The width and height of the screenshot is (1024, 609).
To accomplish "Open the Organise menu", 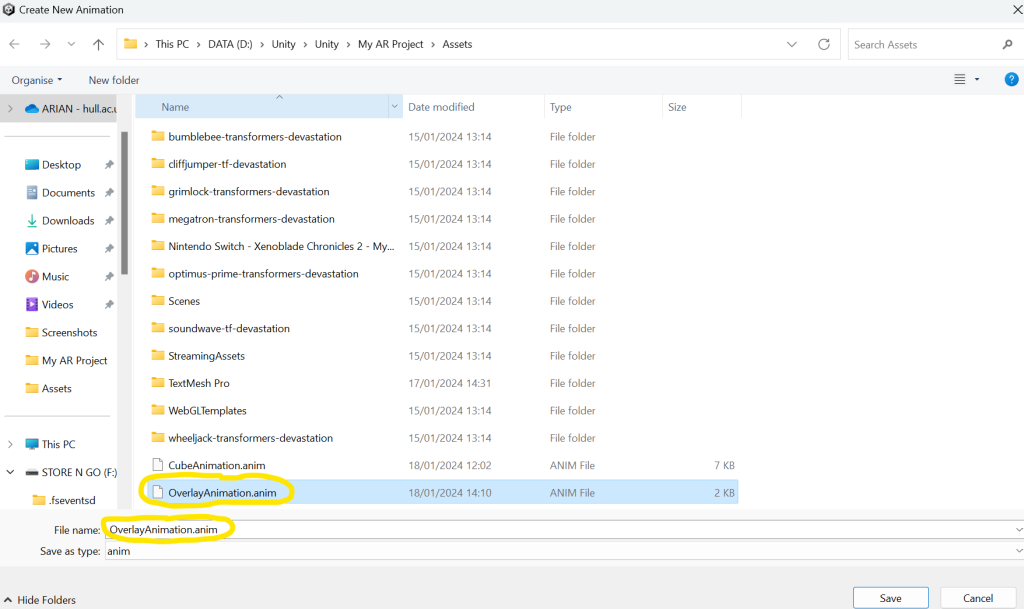I will (37, 80).
